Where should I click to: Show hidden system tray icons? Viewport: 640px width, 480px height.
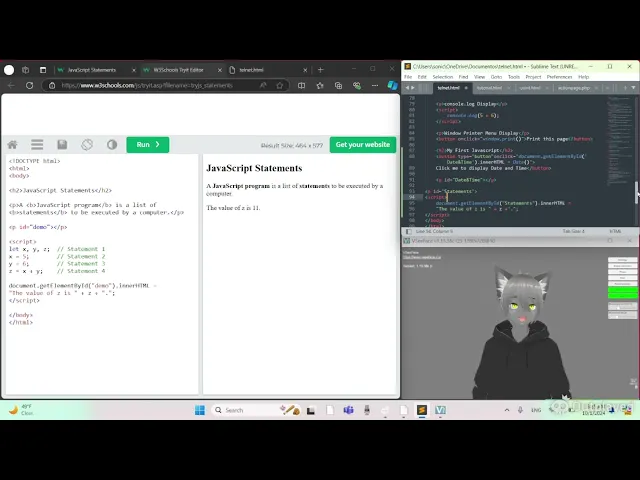point(507,410)
